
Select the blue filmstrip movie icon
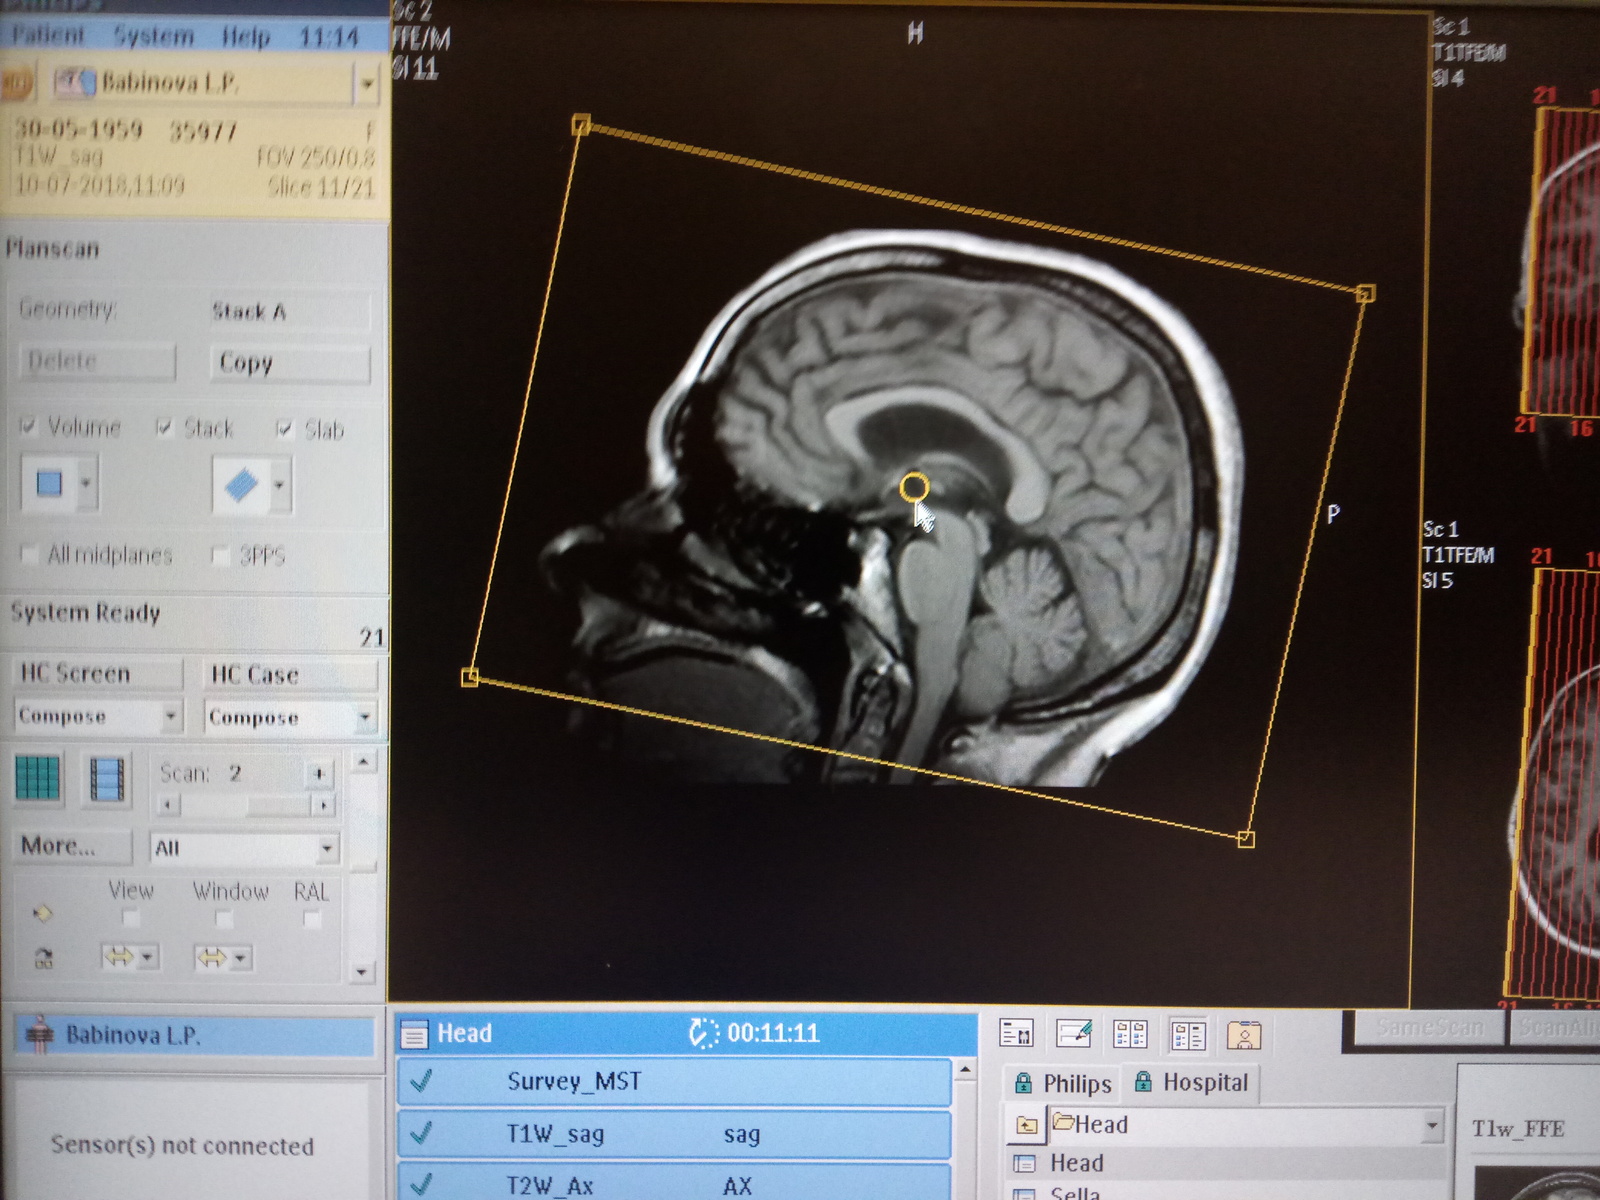pos(107,779)
